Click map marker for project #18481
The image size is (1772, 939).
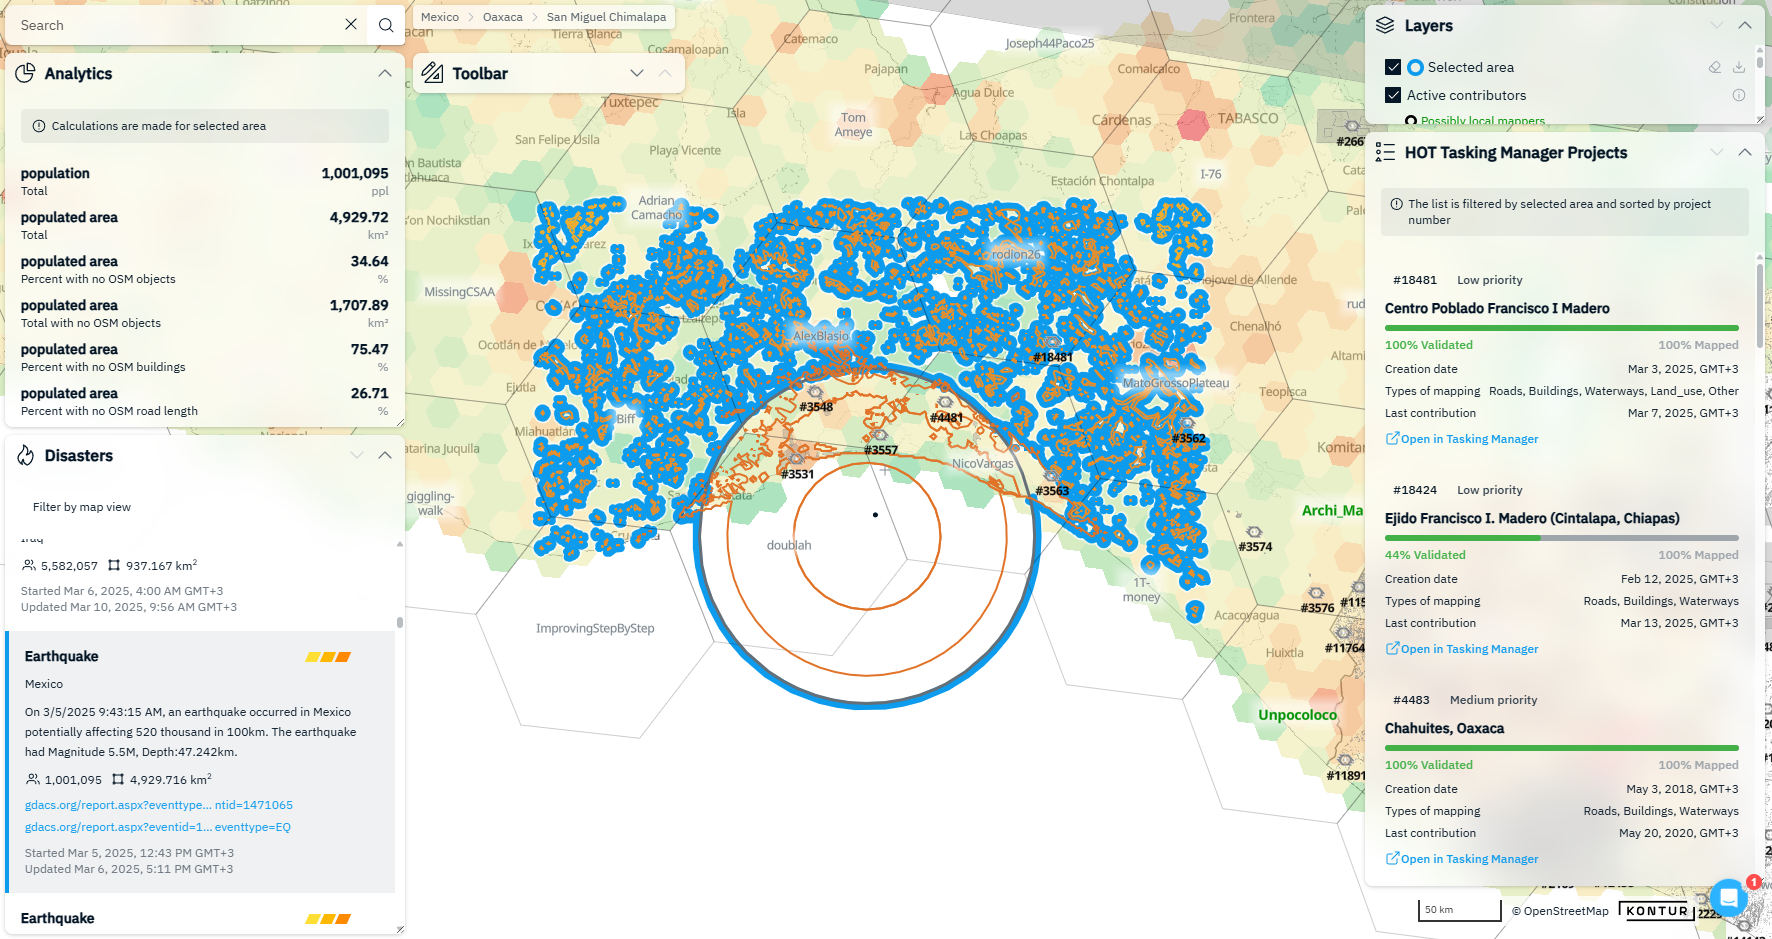coord(1053,343)
